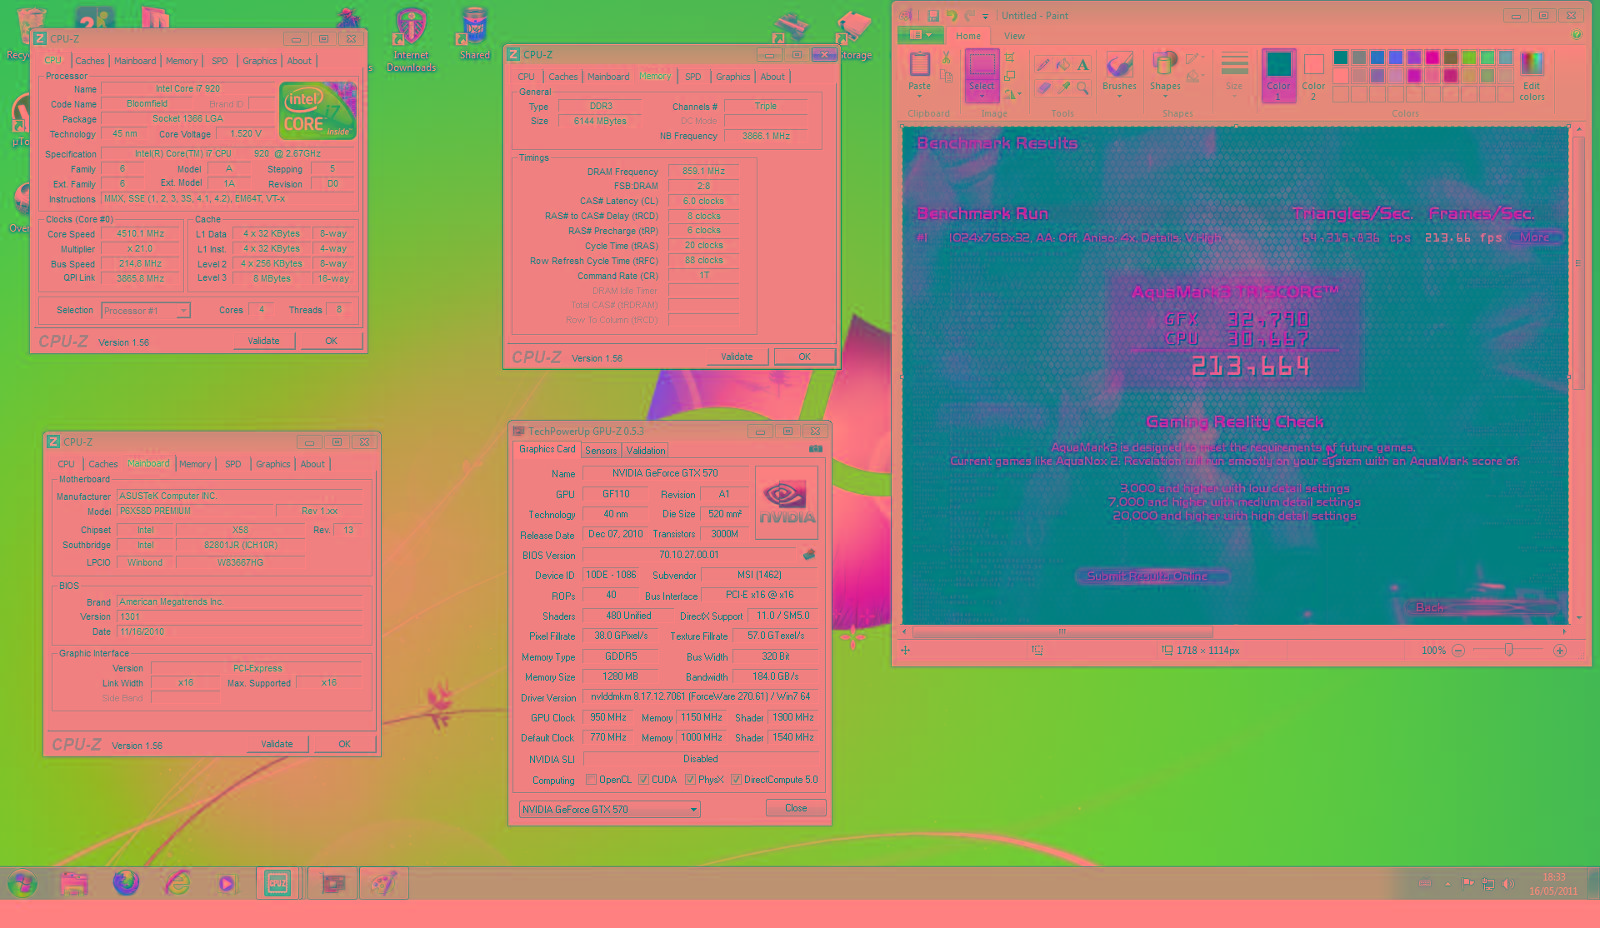Switch to the View tab in Paint
Image resolution: width=1600 pixels, height=928 pixels.
(x=1014, y=36)
